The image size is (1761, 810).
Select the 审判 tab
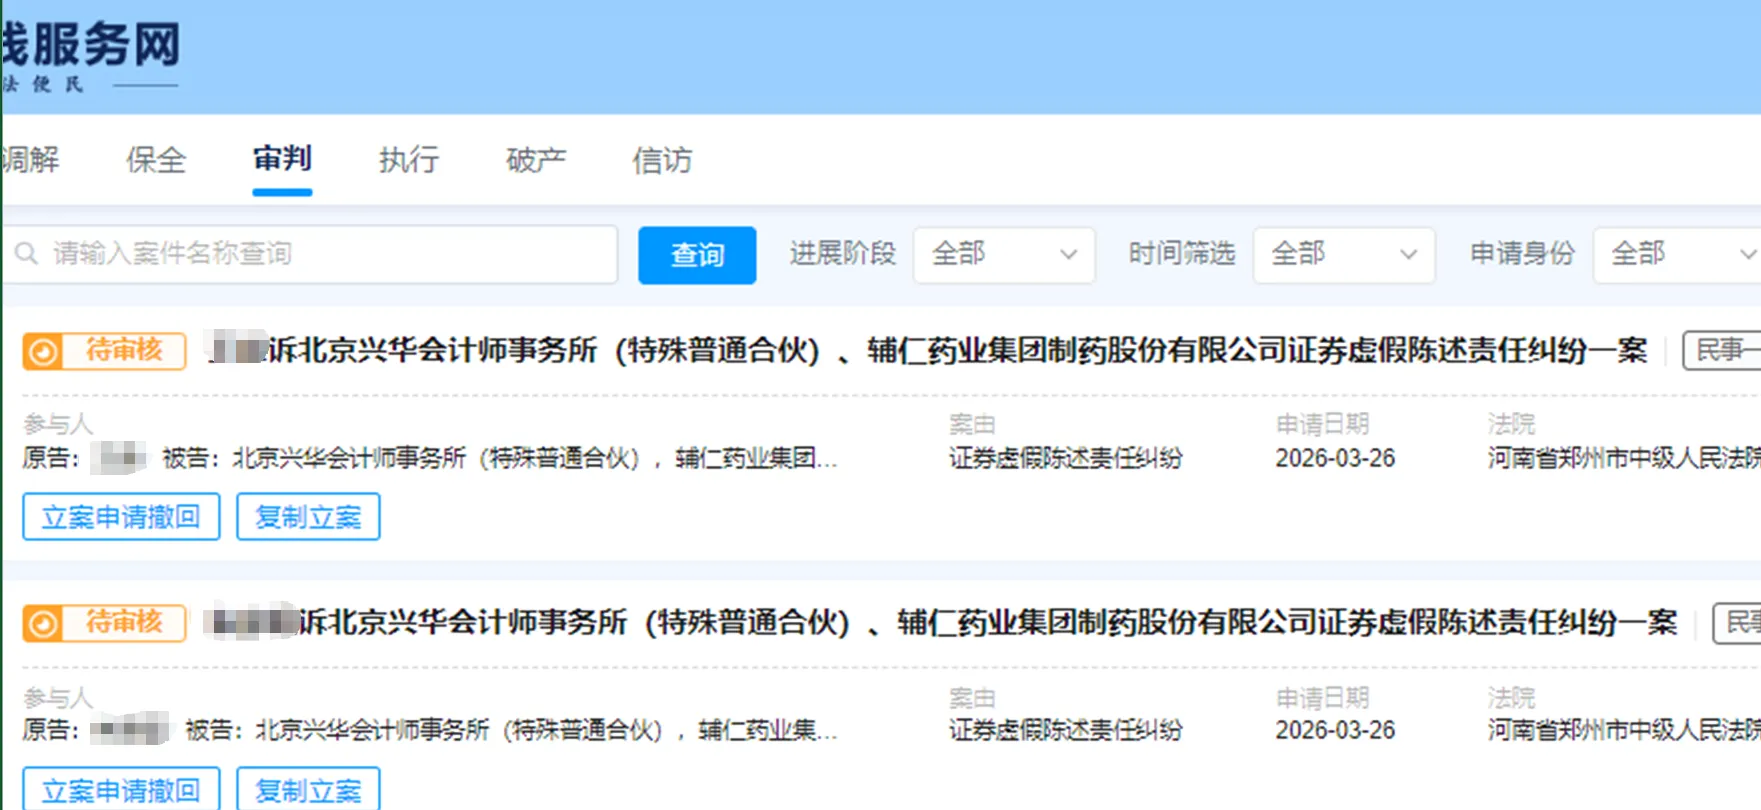282,159
